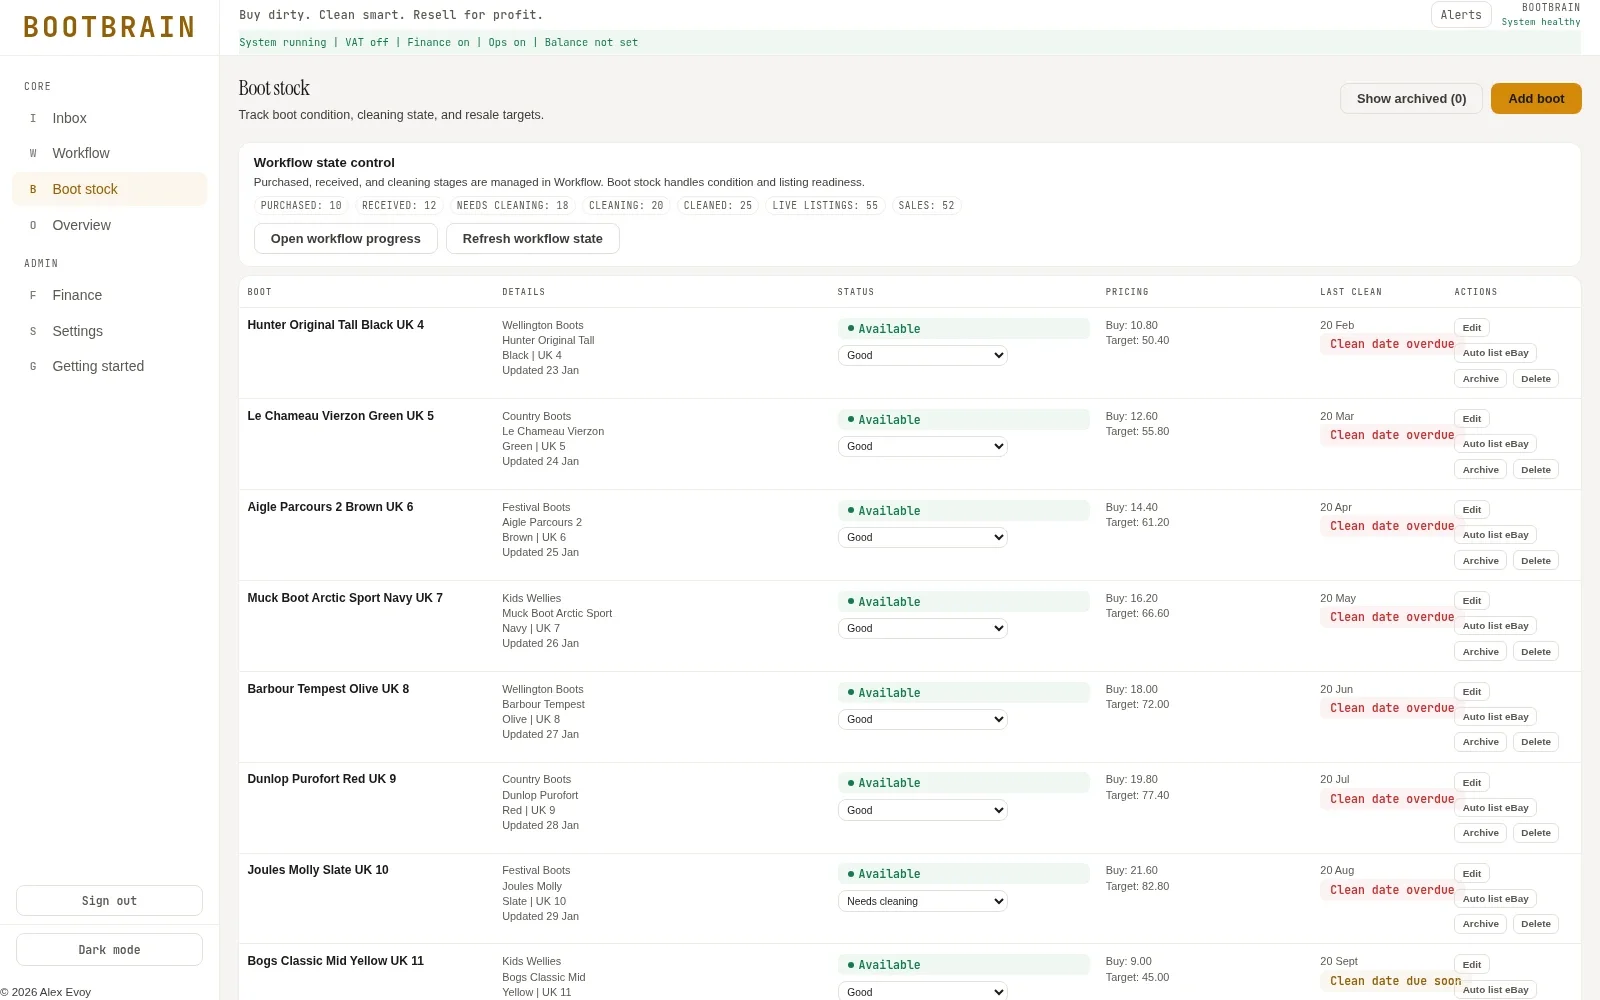Screen dimensions: 1600x1000
Task: Switch on Dark mode
Action: (x=109, y=950)
